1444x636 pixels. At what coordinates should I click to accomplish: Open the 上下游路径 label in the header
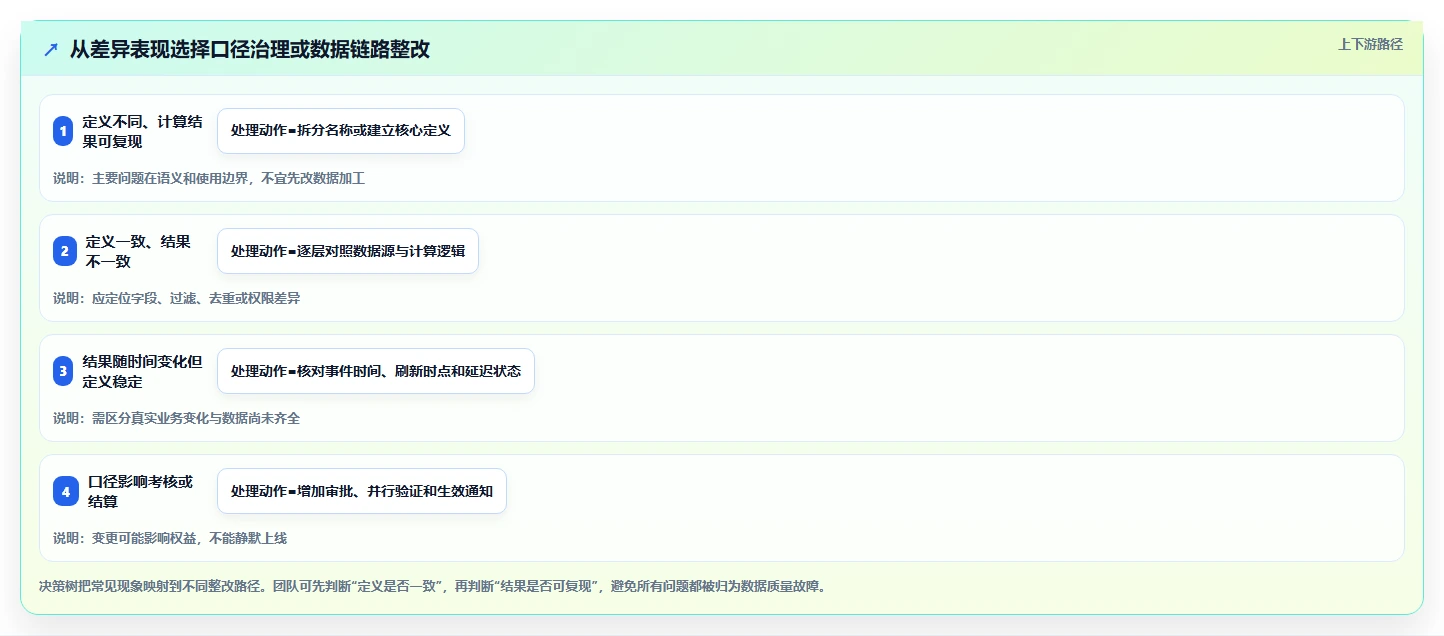(x=1371, y=44)
